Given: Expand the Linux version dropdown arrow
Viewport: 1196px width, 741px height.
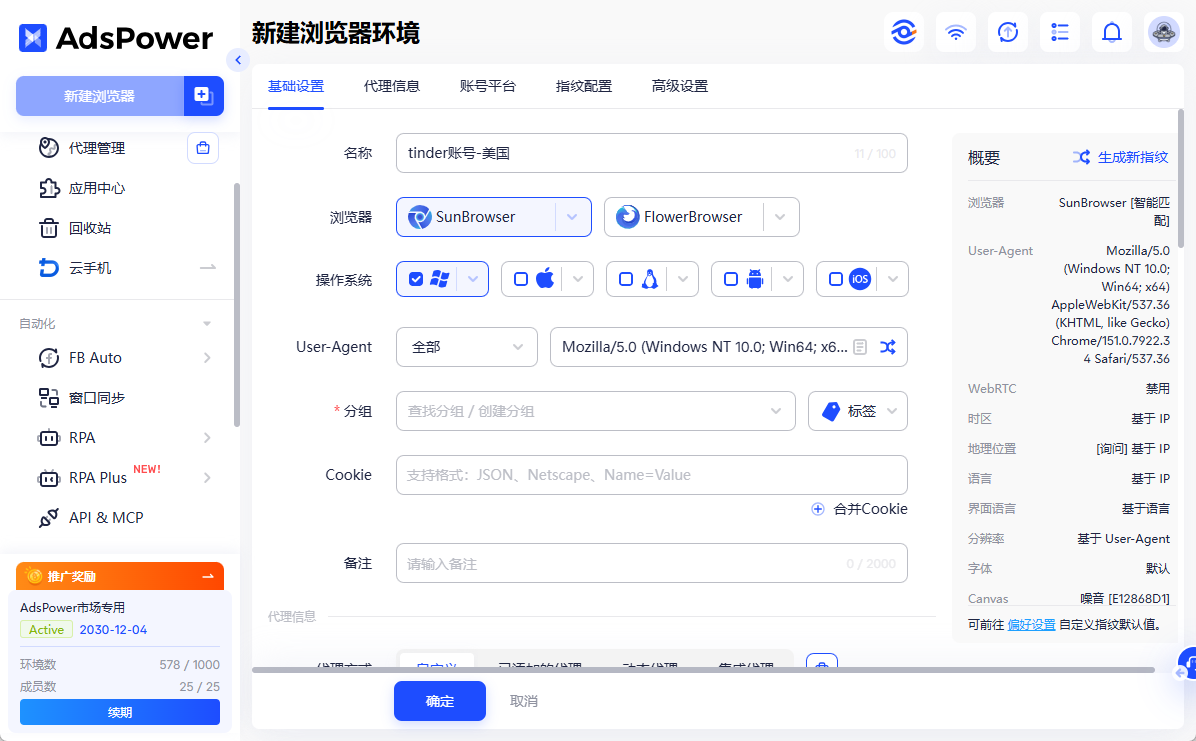Looking at the screenshot, I should click(683, 279).
